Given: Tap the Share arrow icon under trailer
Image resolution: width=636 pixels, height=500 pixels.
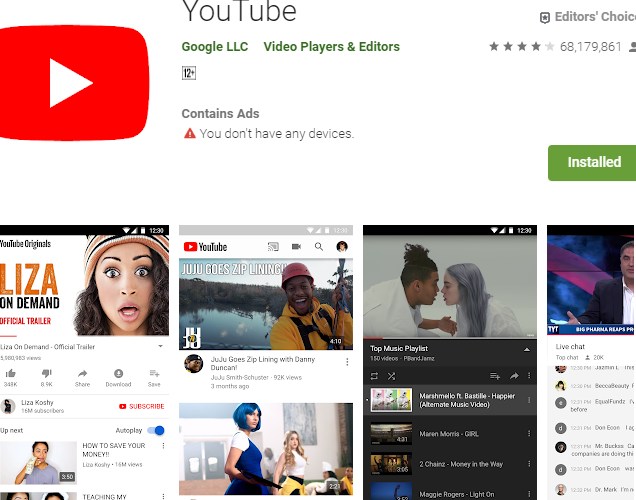Looking at the screenshot, I should [82, 373].
